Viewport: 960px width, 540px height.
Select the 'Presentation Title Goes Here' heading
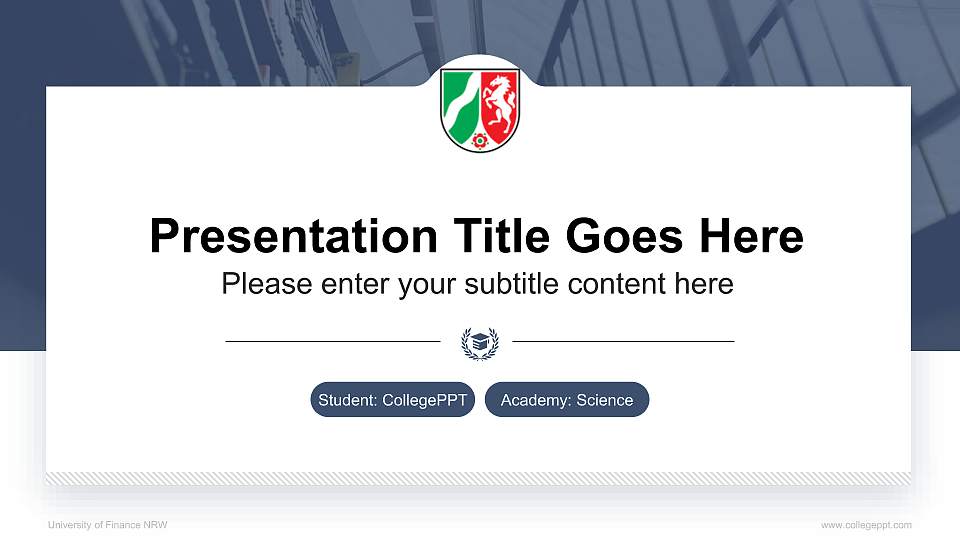tap(476, 237)
